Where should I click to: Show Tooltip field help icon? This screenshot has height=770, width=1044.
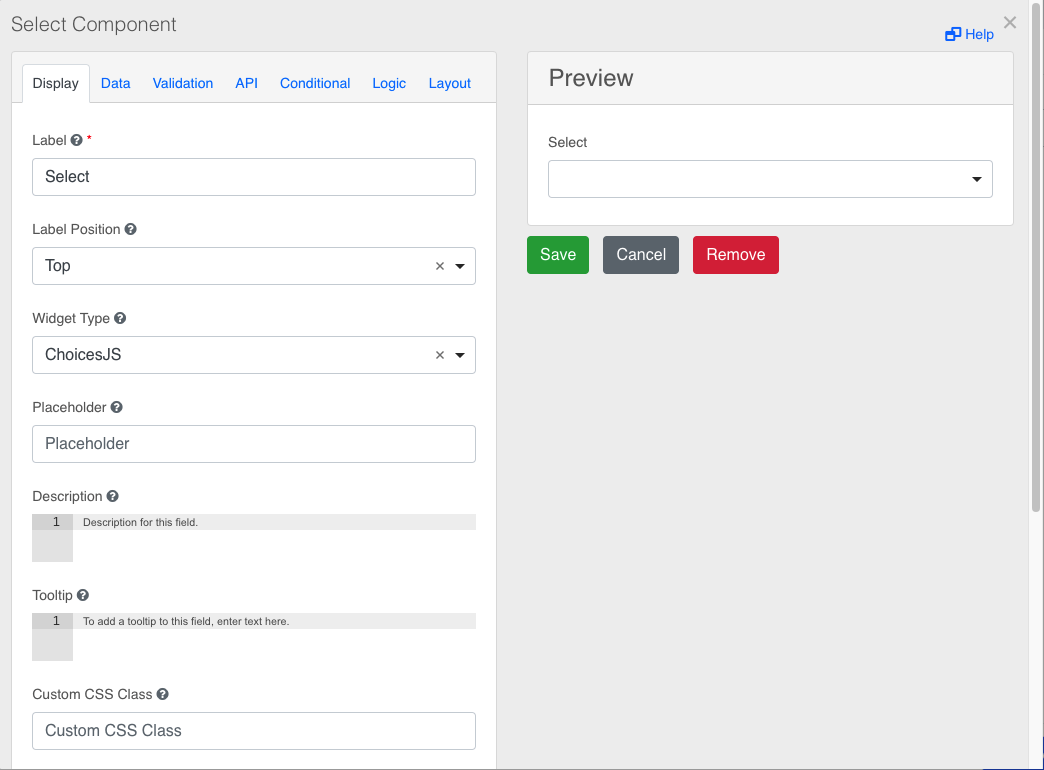coord(83,595)
